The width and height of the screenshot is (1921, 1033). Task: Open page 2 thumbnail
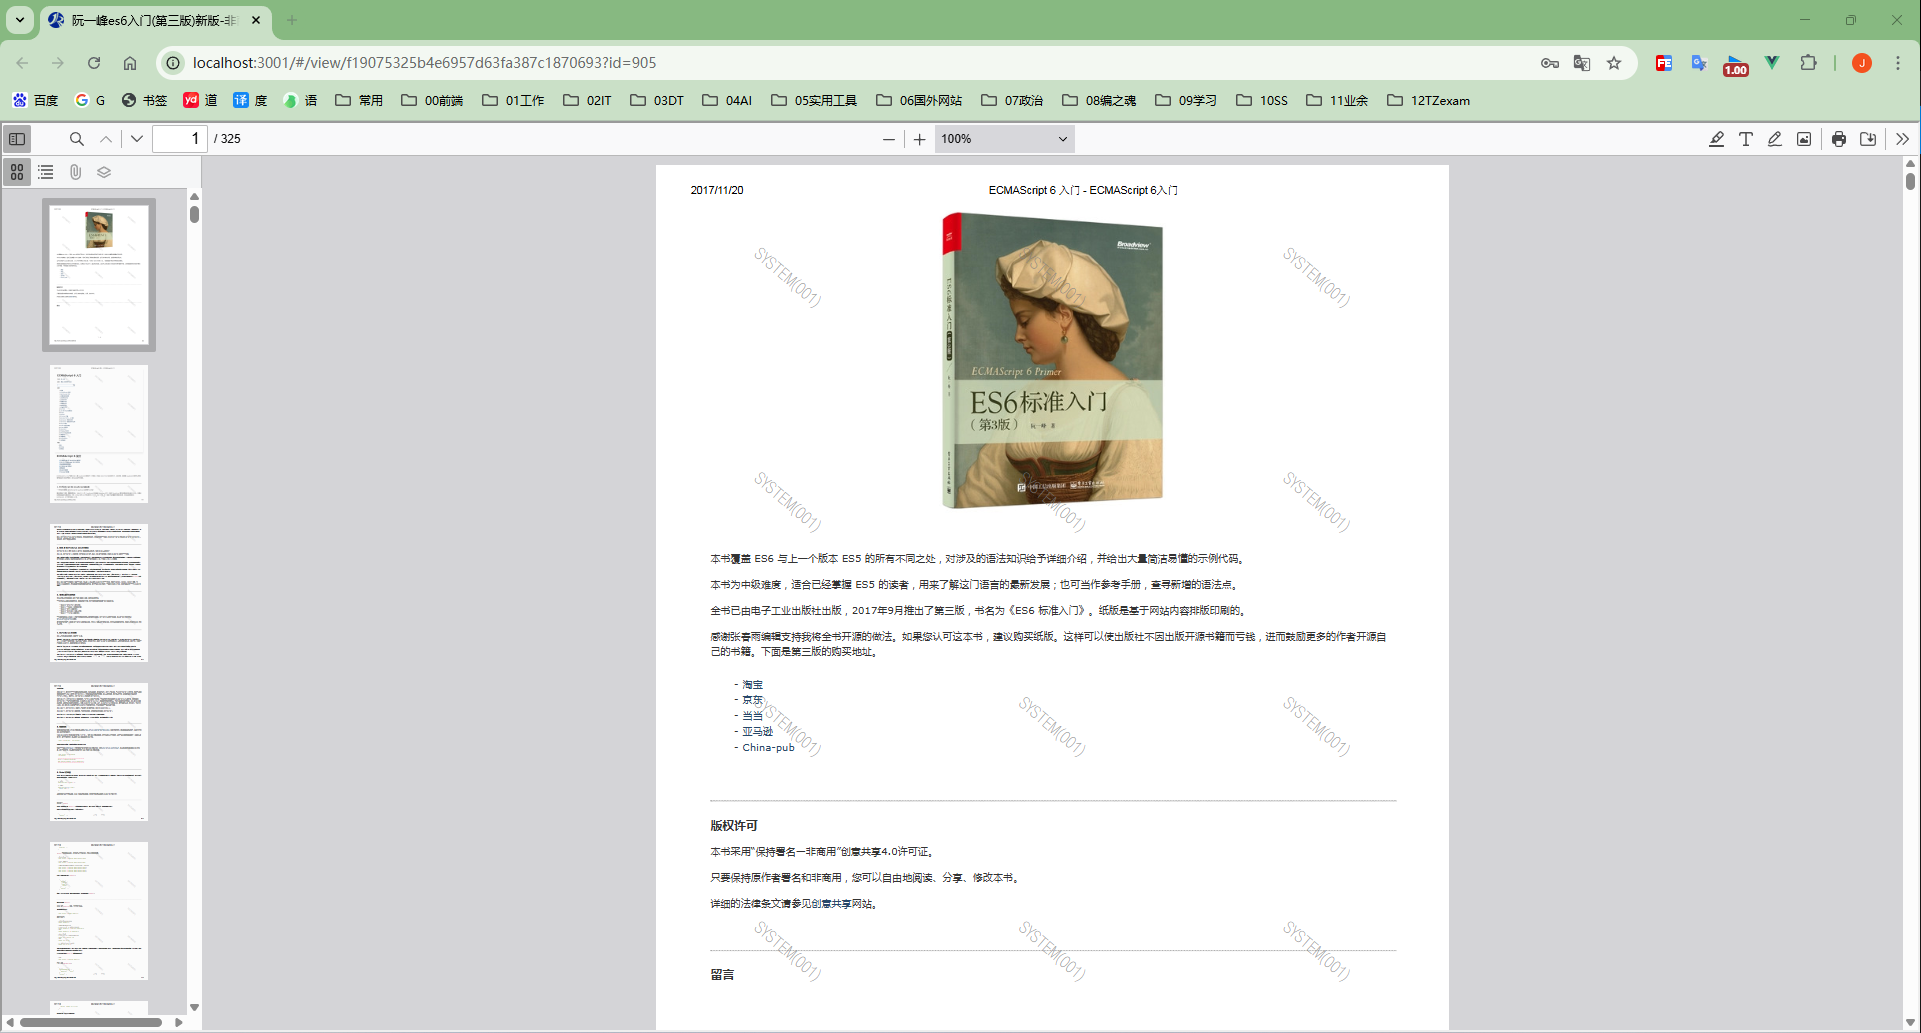[99, 433]
